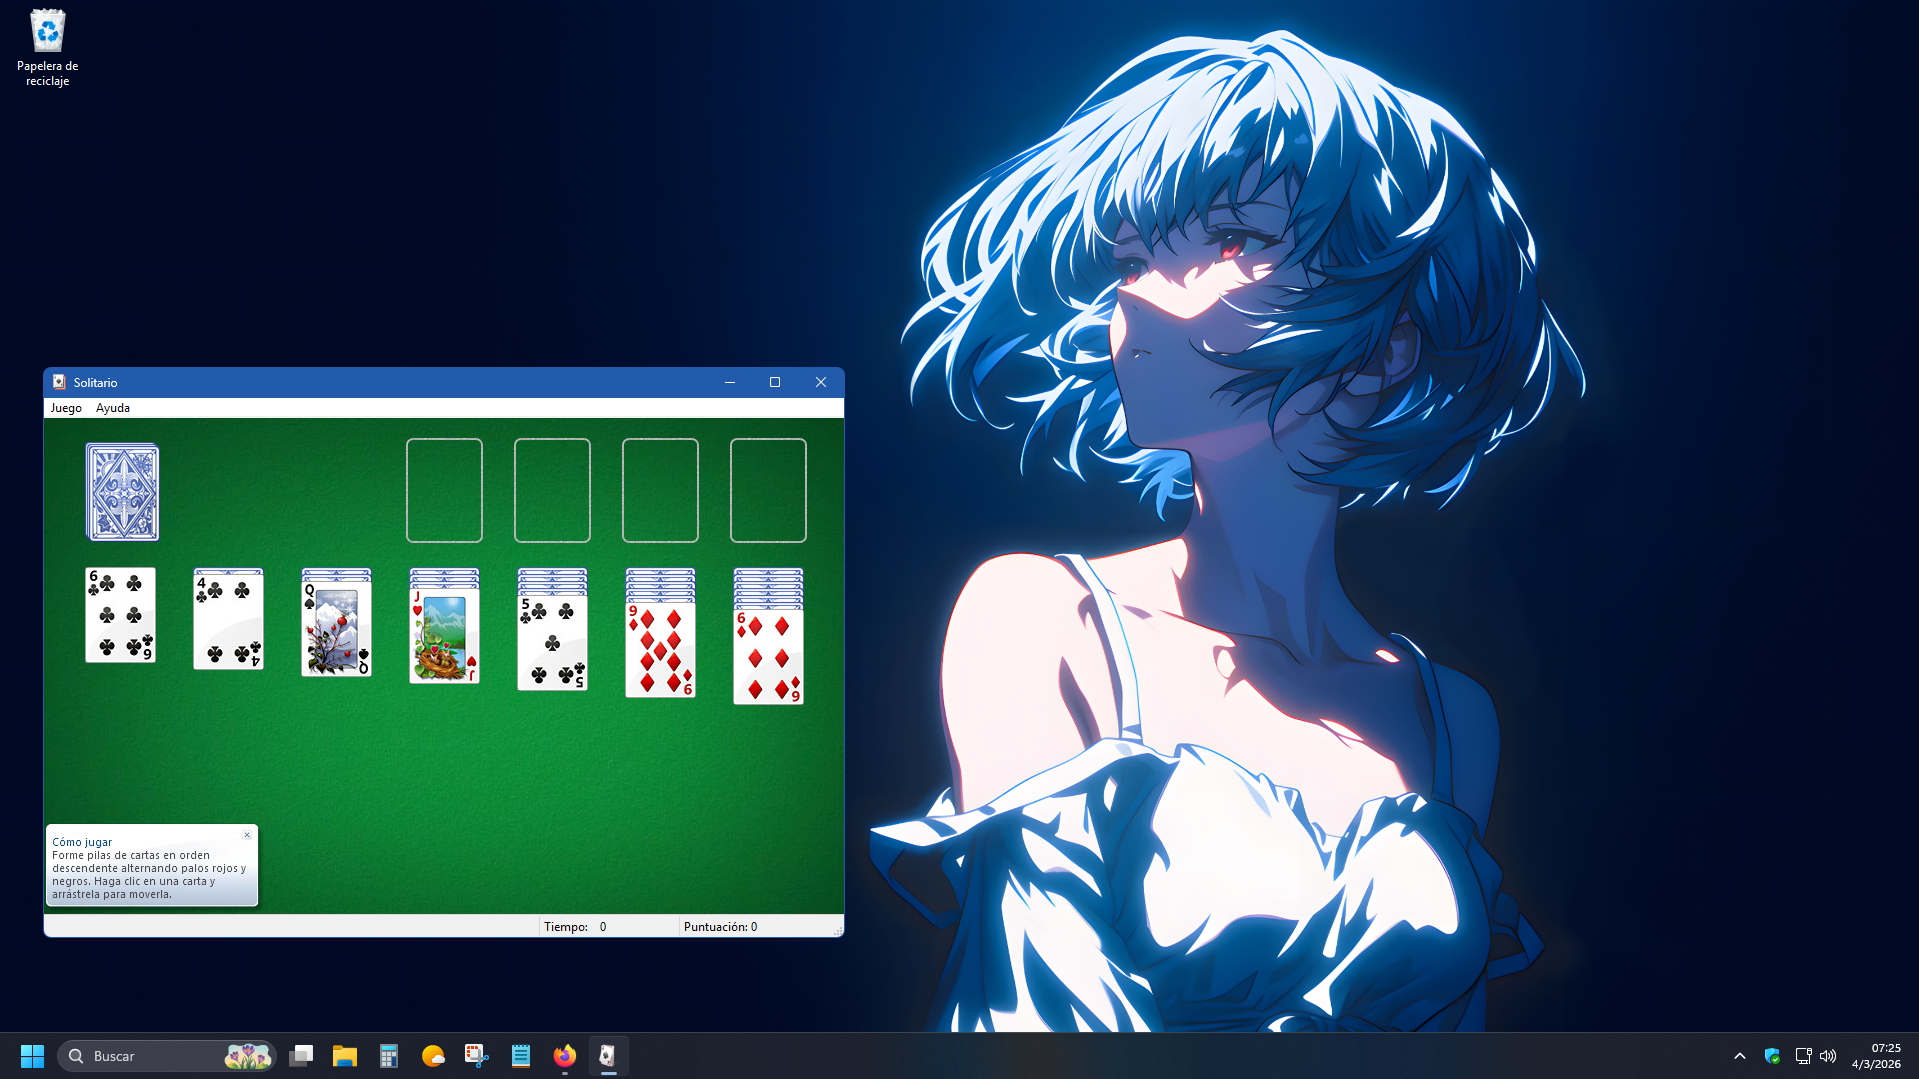Open the Ayuda menu in Solitario
The height and width of the screenshot is (1079, 1919).
(113, 408)
